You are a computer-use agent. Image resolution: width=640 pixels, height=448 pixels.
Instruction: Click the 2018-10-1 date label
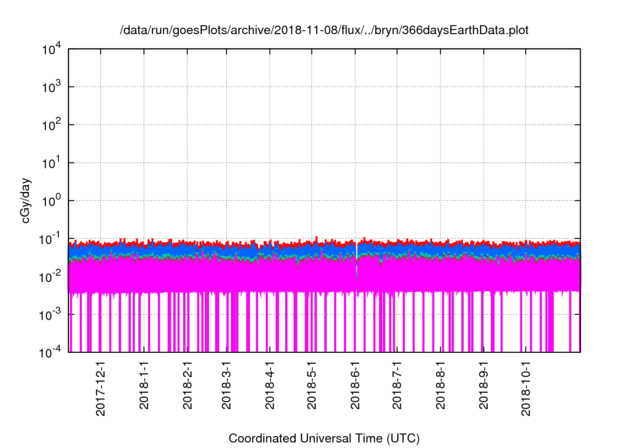(x=526, y=388)
